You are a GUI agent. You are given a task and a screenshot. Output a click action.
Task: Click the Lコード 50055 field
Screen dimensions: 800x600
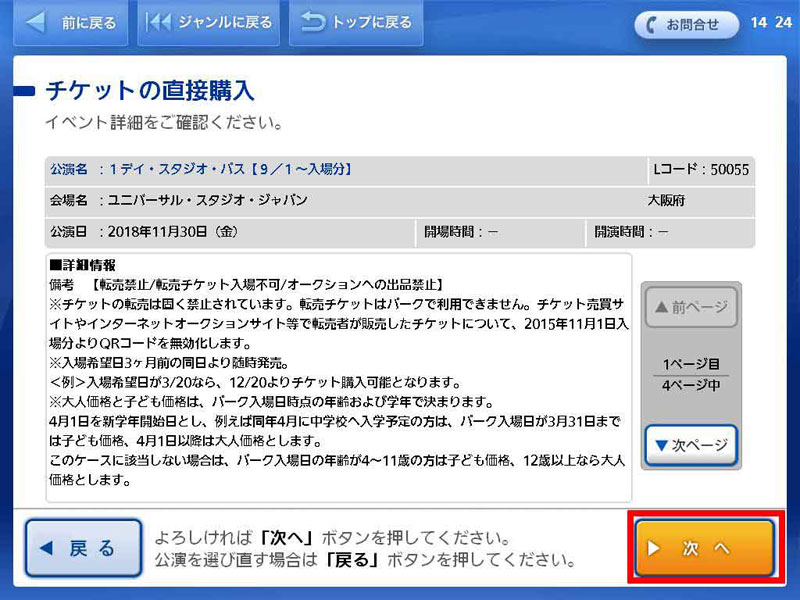tap(700, 170)
